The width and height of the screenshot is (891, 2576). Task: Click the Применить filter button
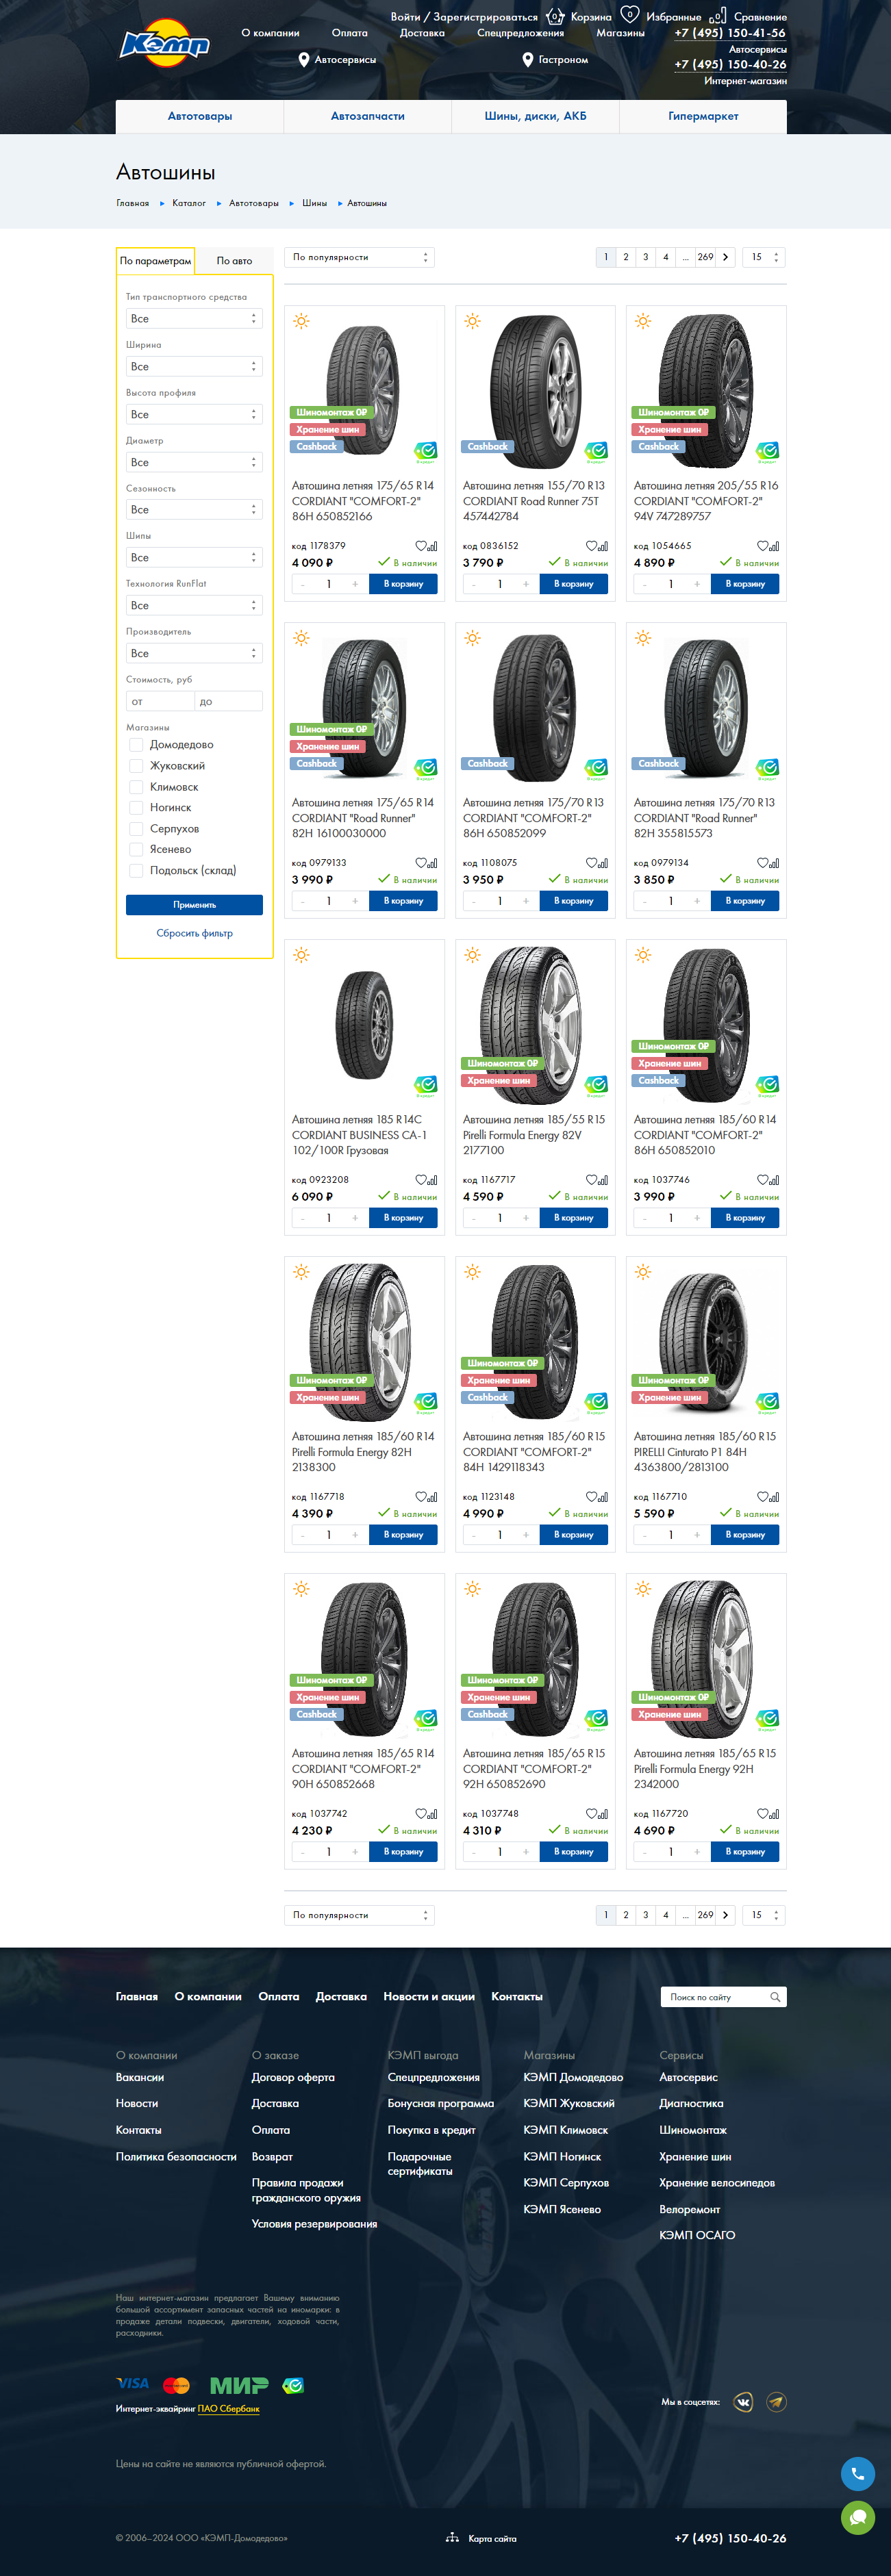194,905
